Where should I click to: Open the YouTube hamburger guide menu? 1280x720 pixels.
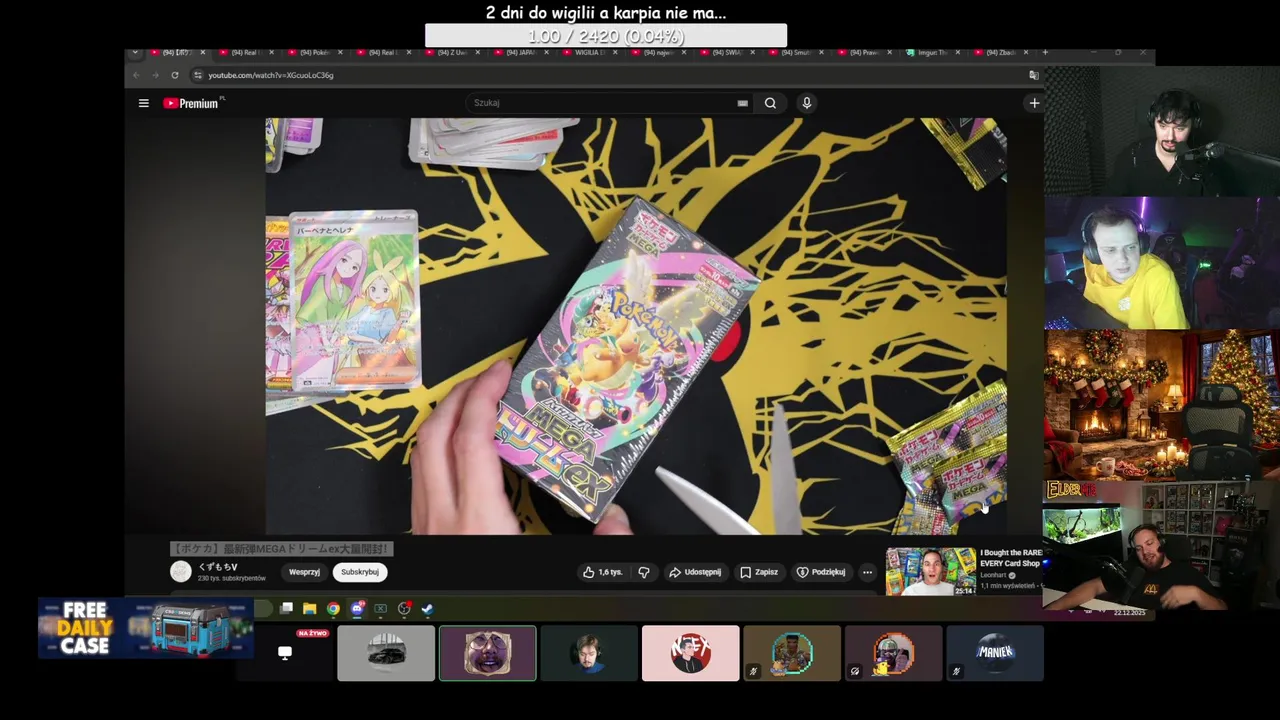(144, 103)
